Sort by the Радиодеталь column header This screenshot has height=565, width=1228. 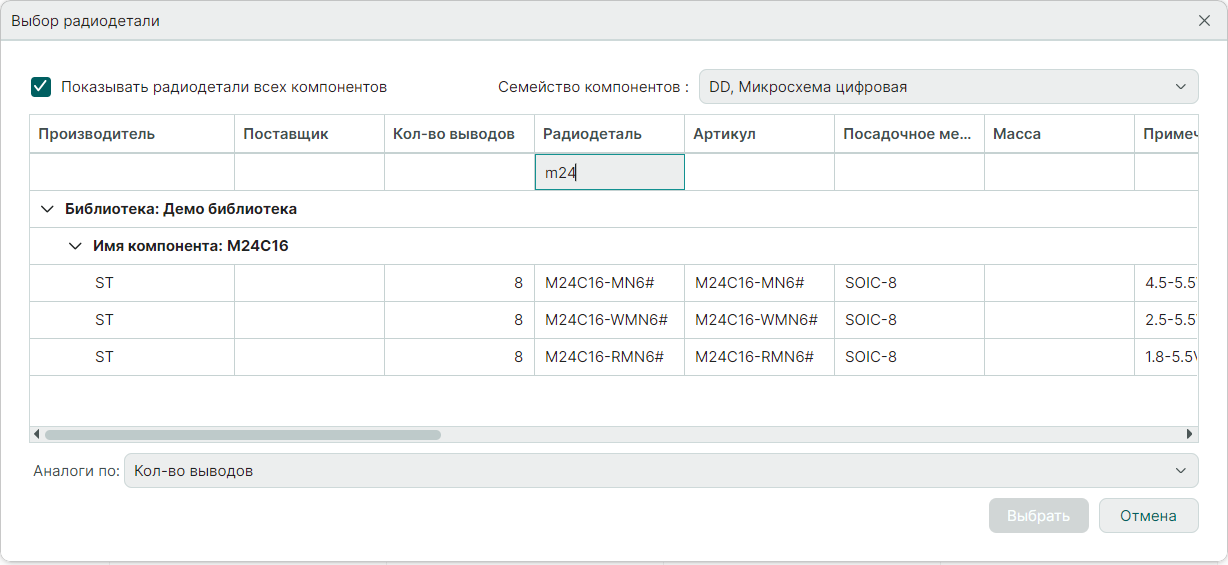pyautogui.click(x=609, y=134)
